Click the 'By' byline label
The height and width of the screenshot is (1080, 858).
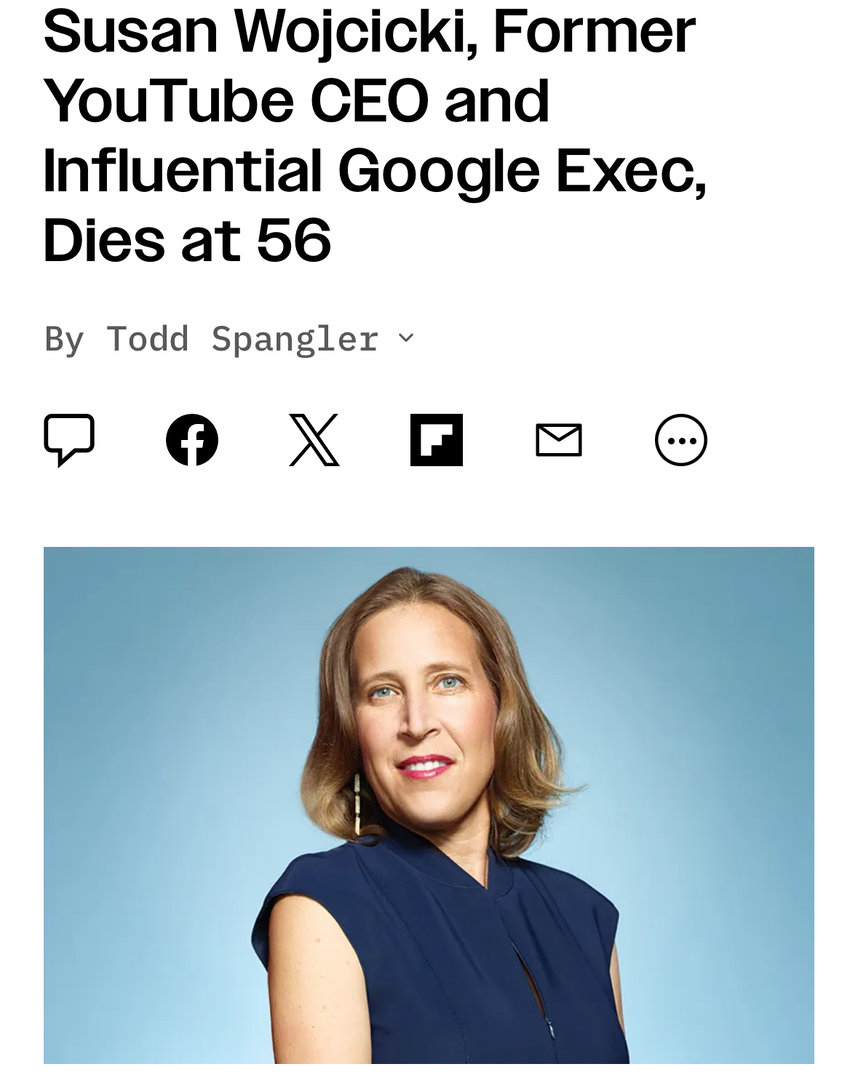point(64,339)
